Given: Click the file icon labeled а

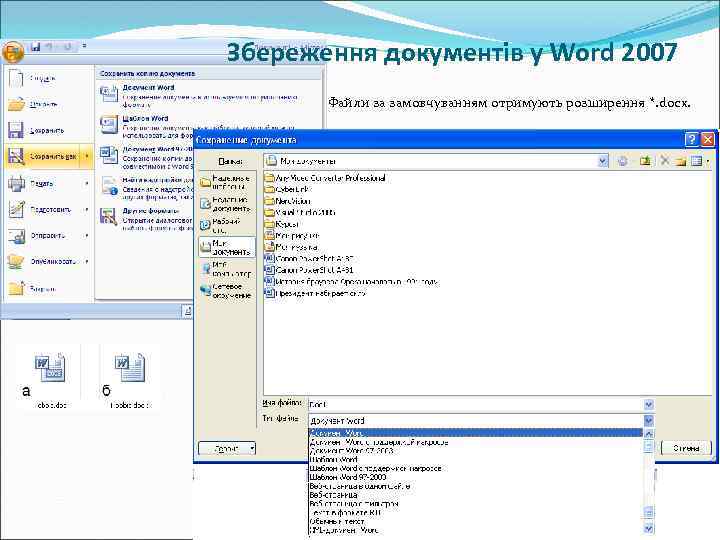Looking at the screenshot, I should tap(50, 367).
